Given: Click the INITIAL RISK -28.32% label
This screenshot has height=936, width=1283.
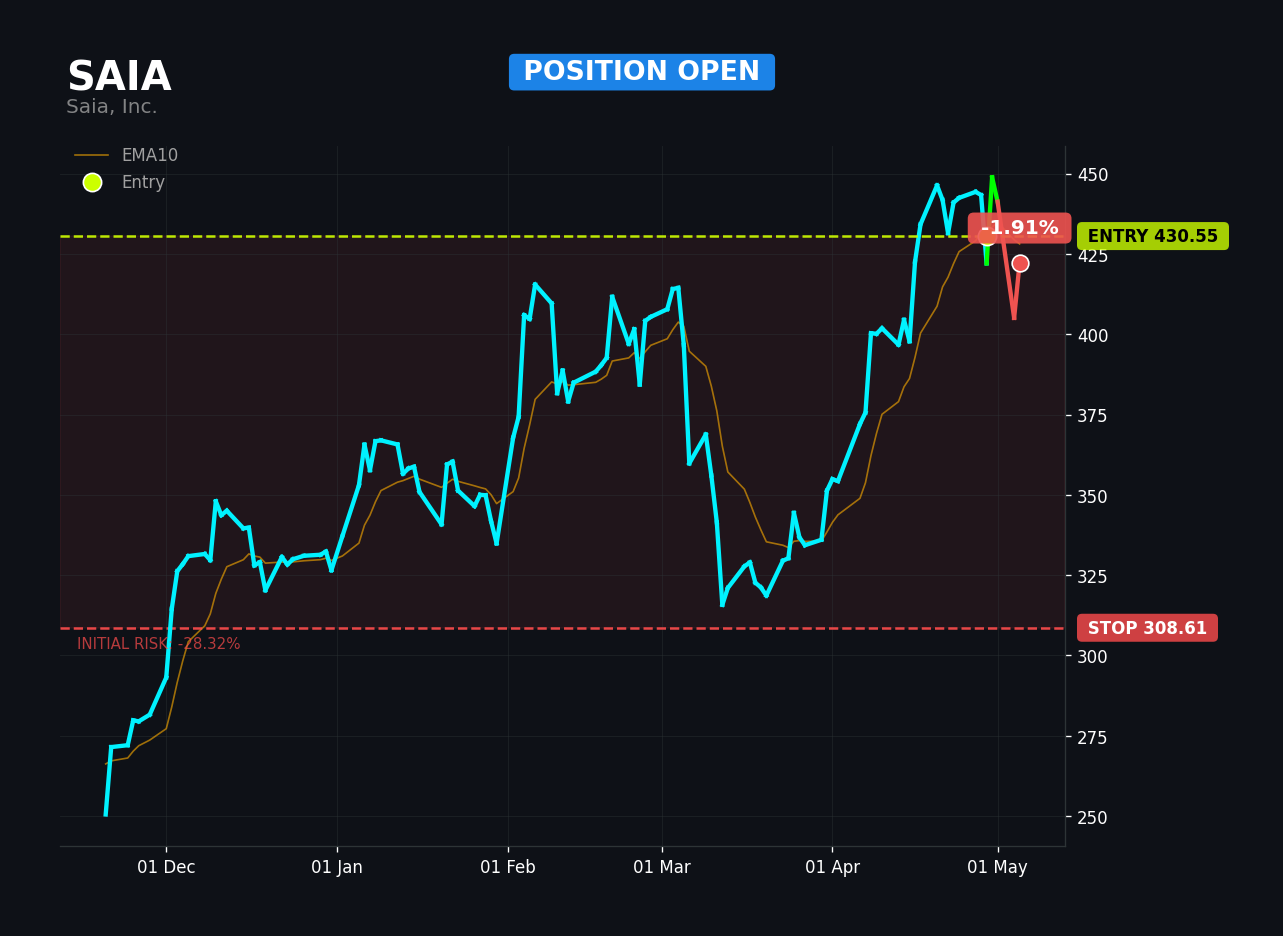Looking at the screenshot, I should [x=159, y=644].
